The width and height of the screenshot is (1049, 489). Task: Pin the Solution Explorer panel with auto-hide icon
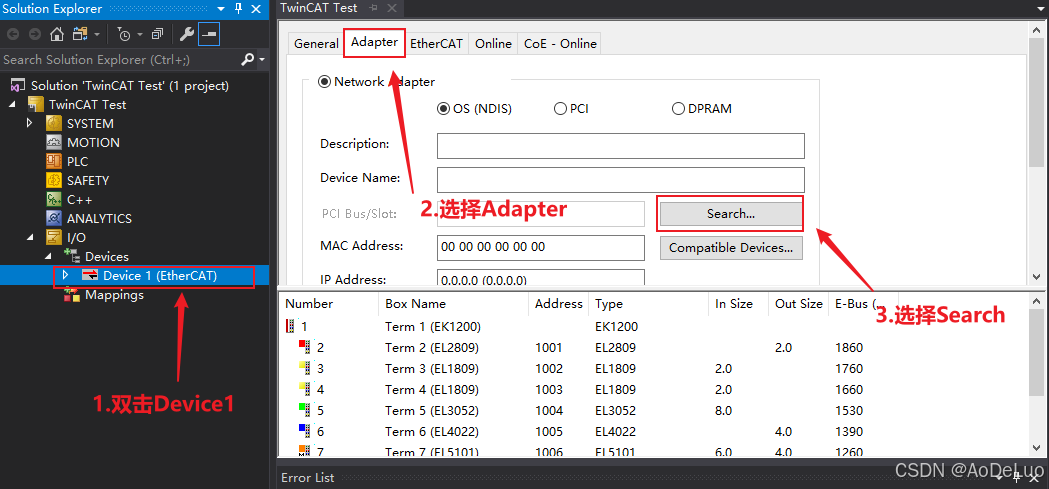(x=238, y=9)
